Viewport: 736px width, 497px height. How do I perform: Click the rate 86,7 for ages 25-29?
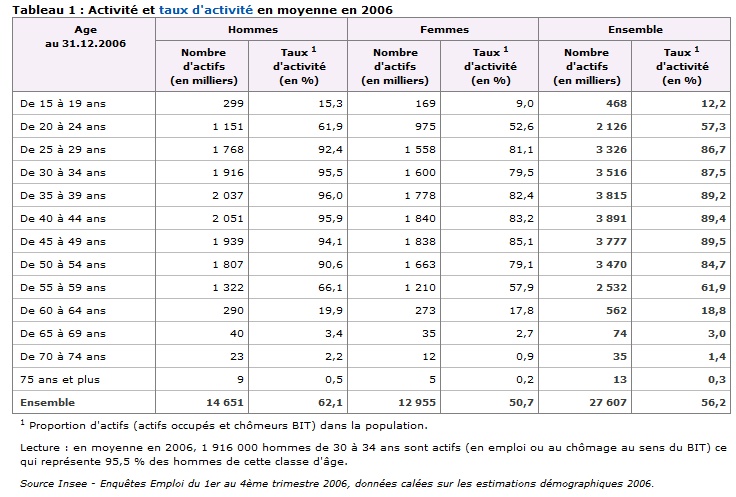pos(713,150)
